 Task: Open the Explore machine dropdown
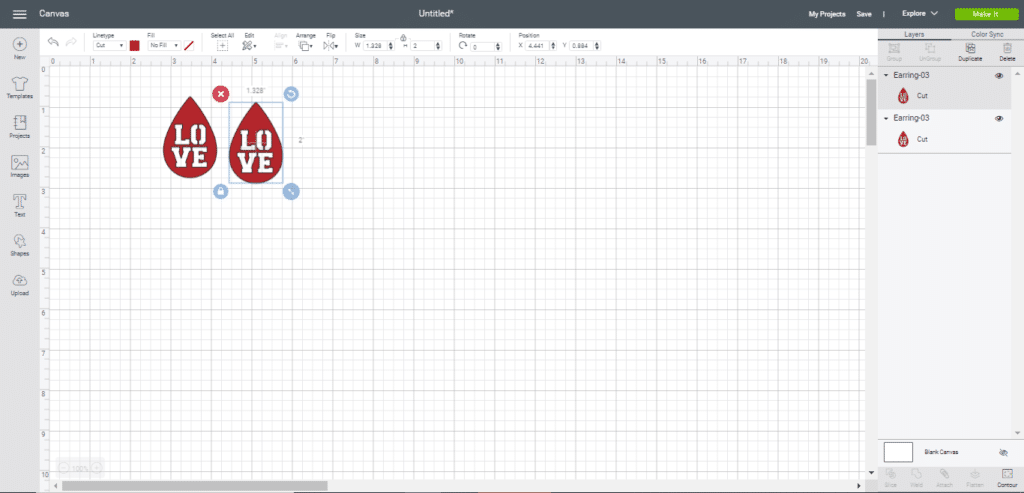point(919,14)
